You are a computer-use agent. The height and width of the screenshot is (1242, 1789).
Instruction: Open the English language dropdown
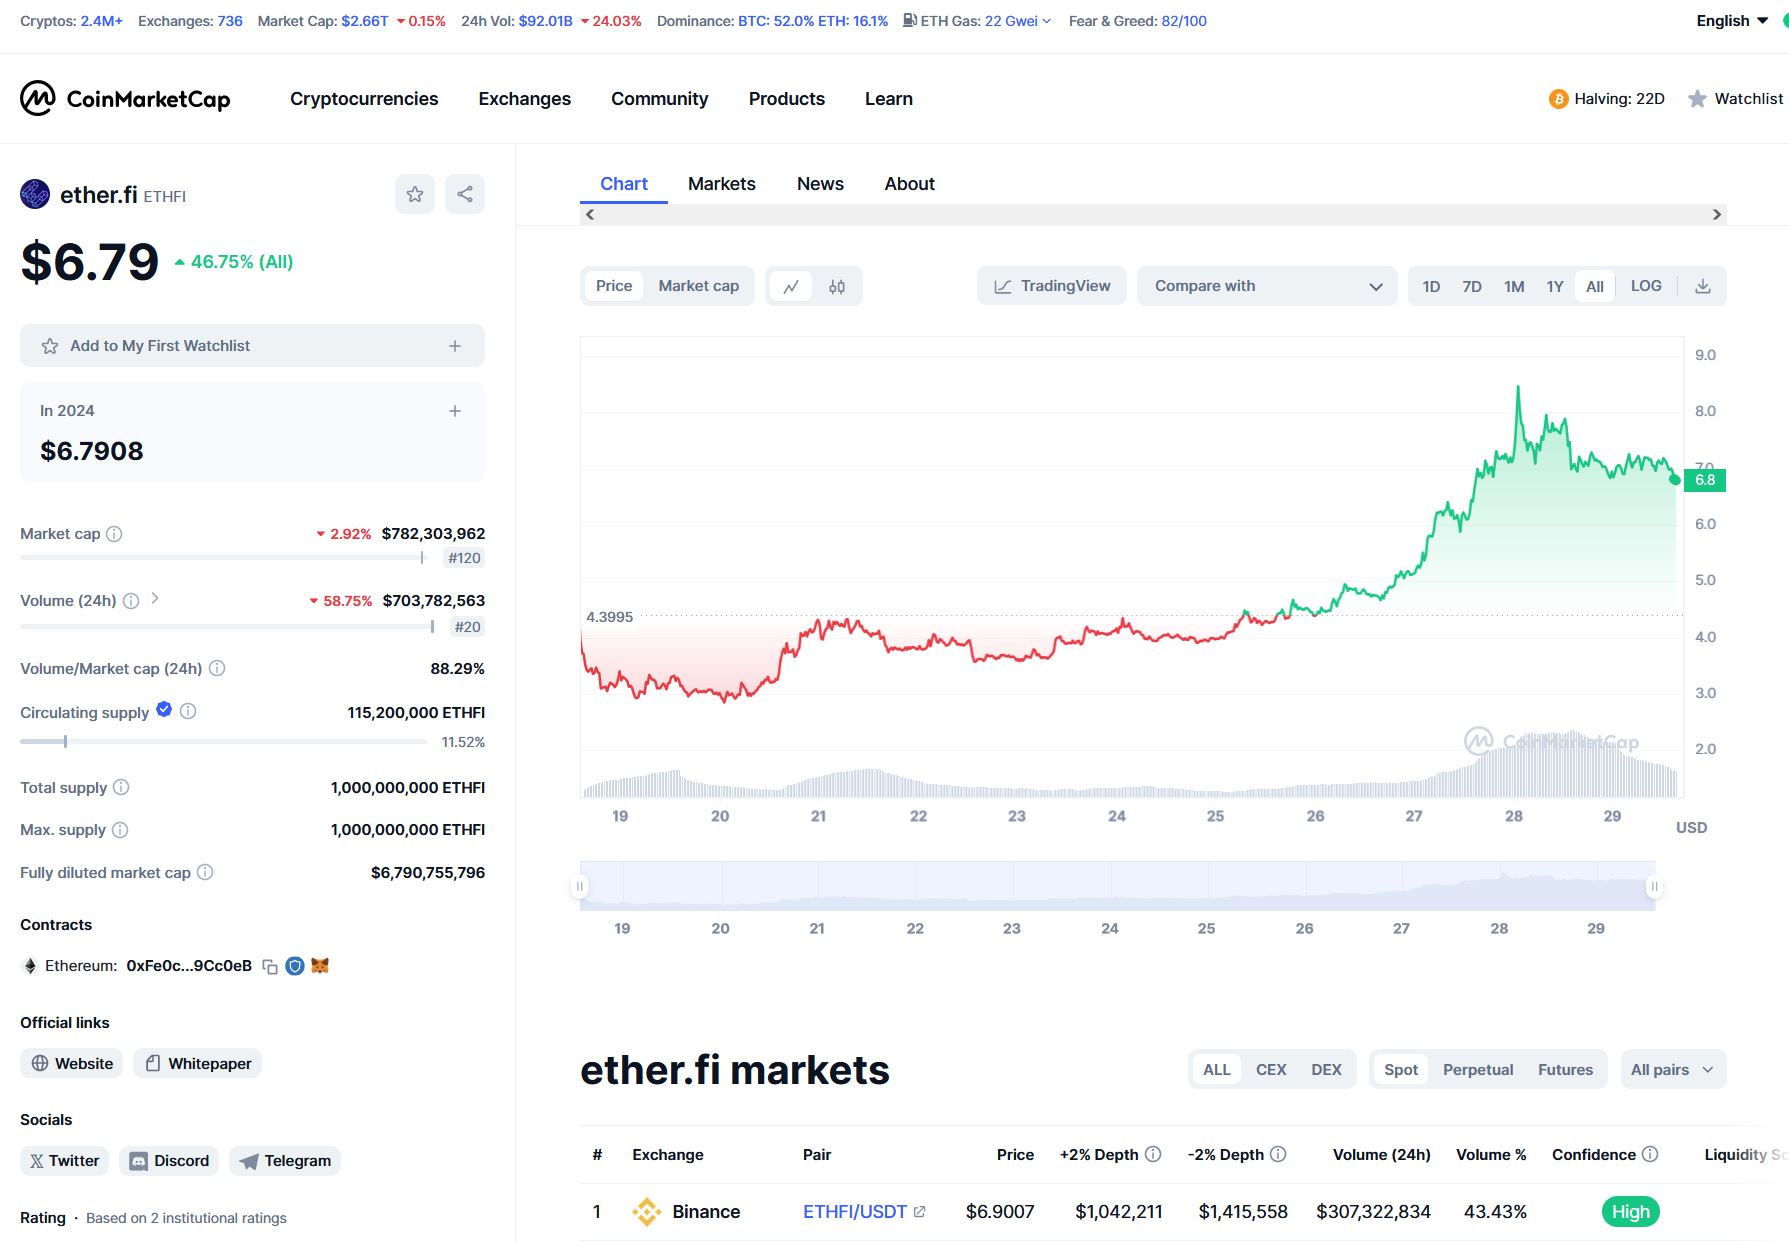[1732, 21]
